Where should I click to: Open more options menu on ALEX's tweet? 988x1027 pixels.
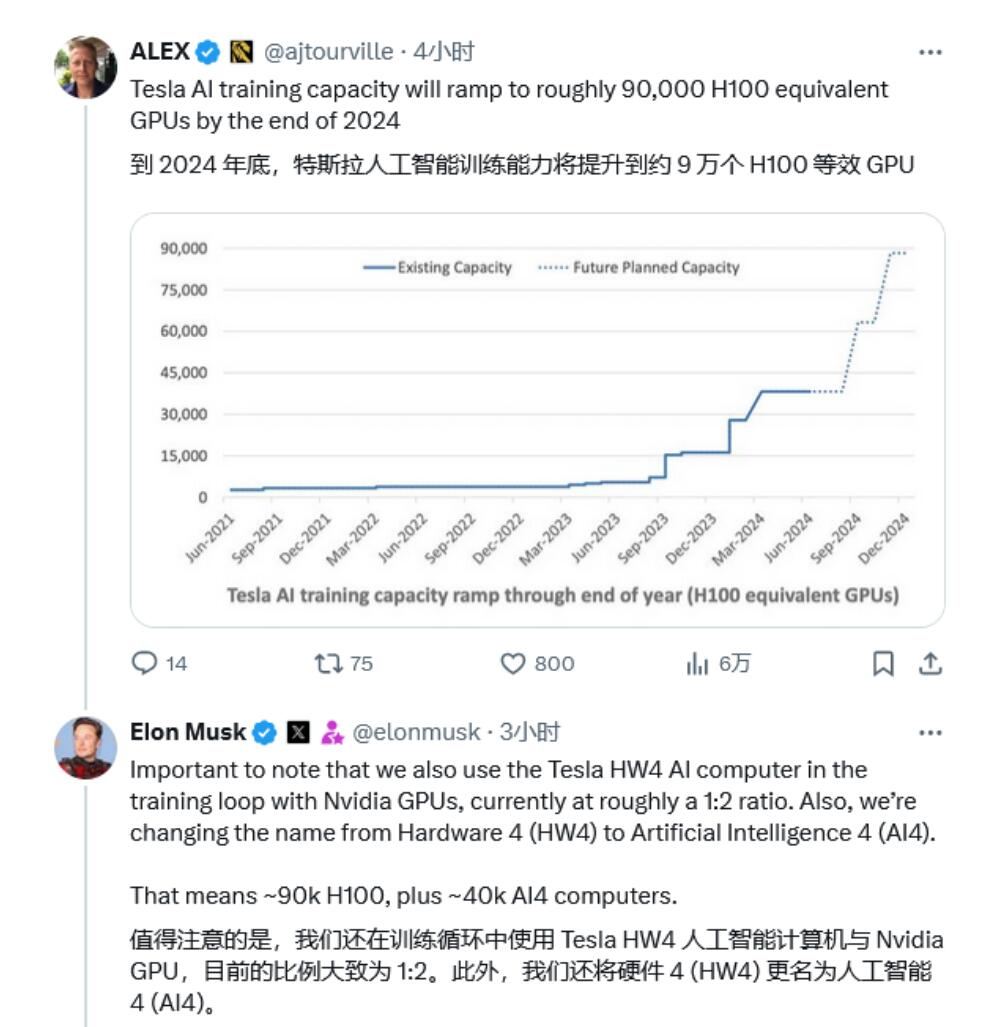[930, 52]
